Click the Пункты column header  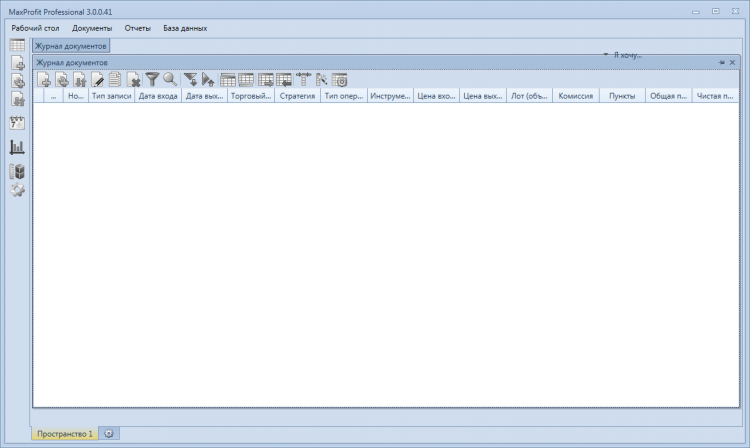622,96
